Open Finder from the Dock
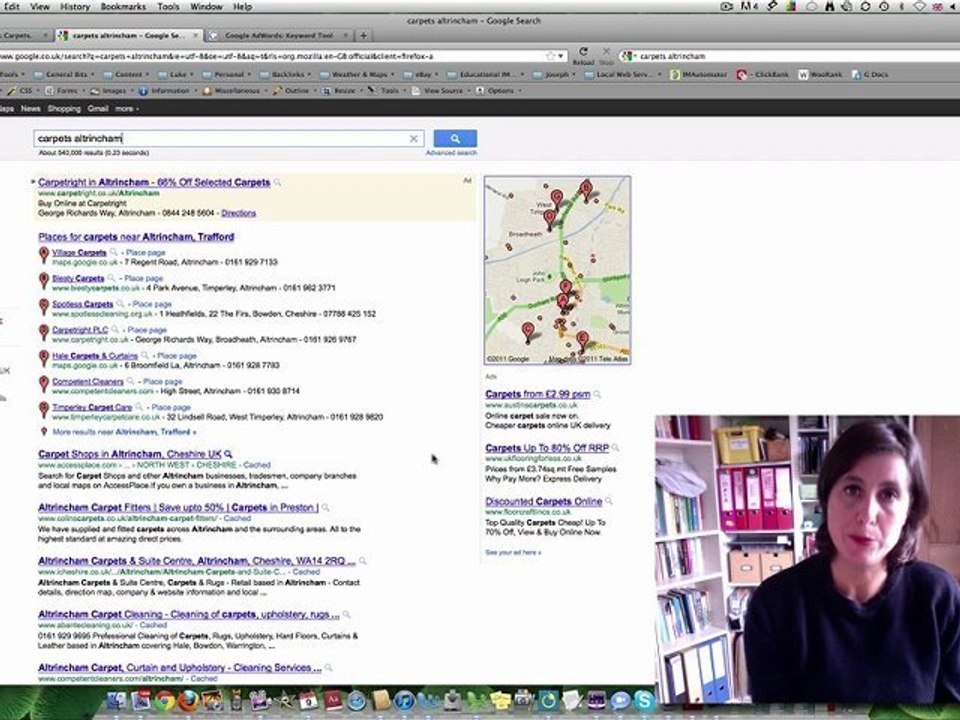The width and height of the screenshot is (960, 720). [116, 700]
